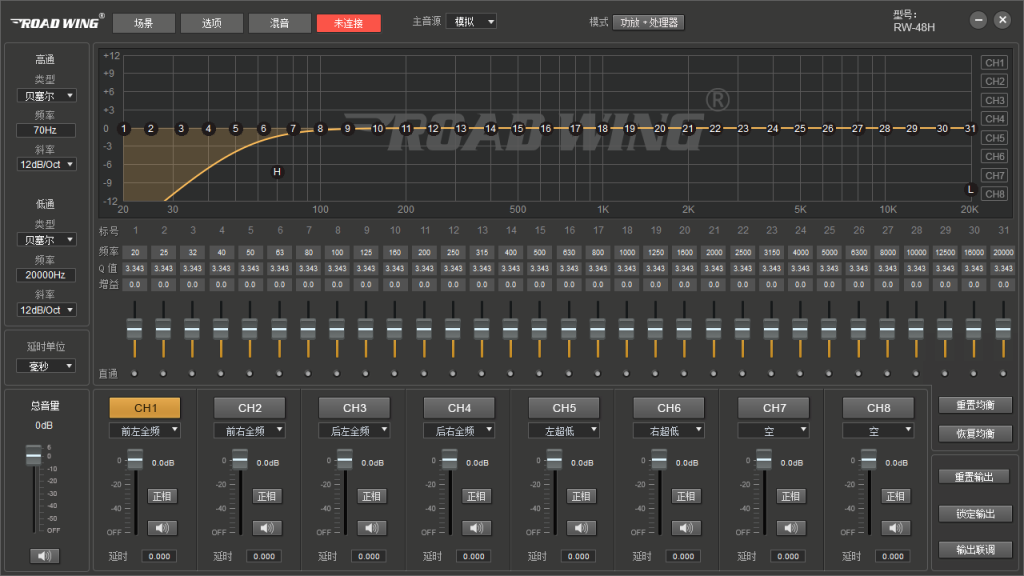Select the CH2 channel tab

click(249, 408)
